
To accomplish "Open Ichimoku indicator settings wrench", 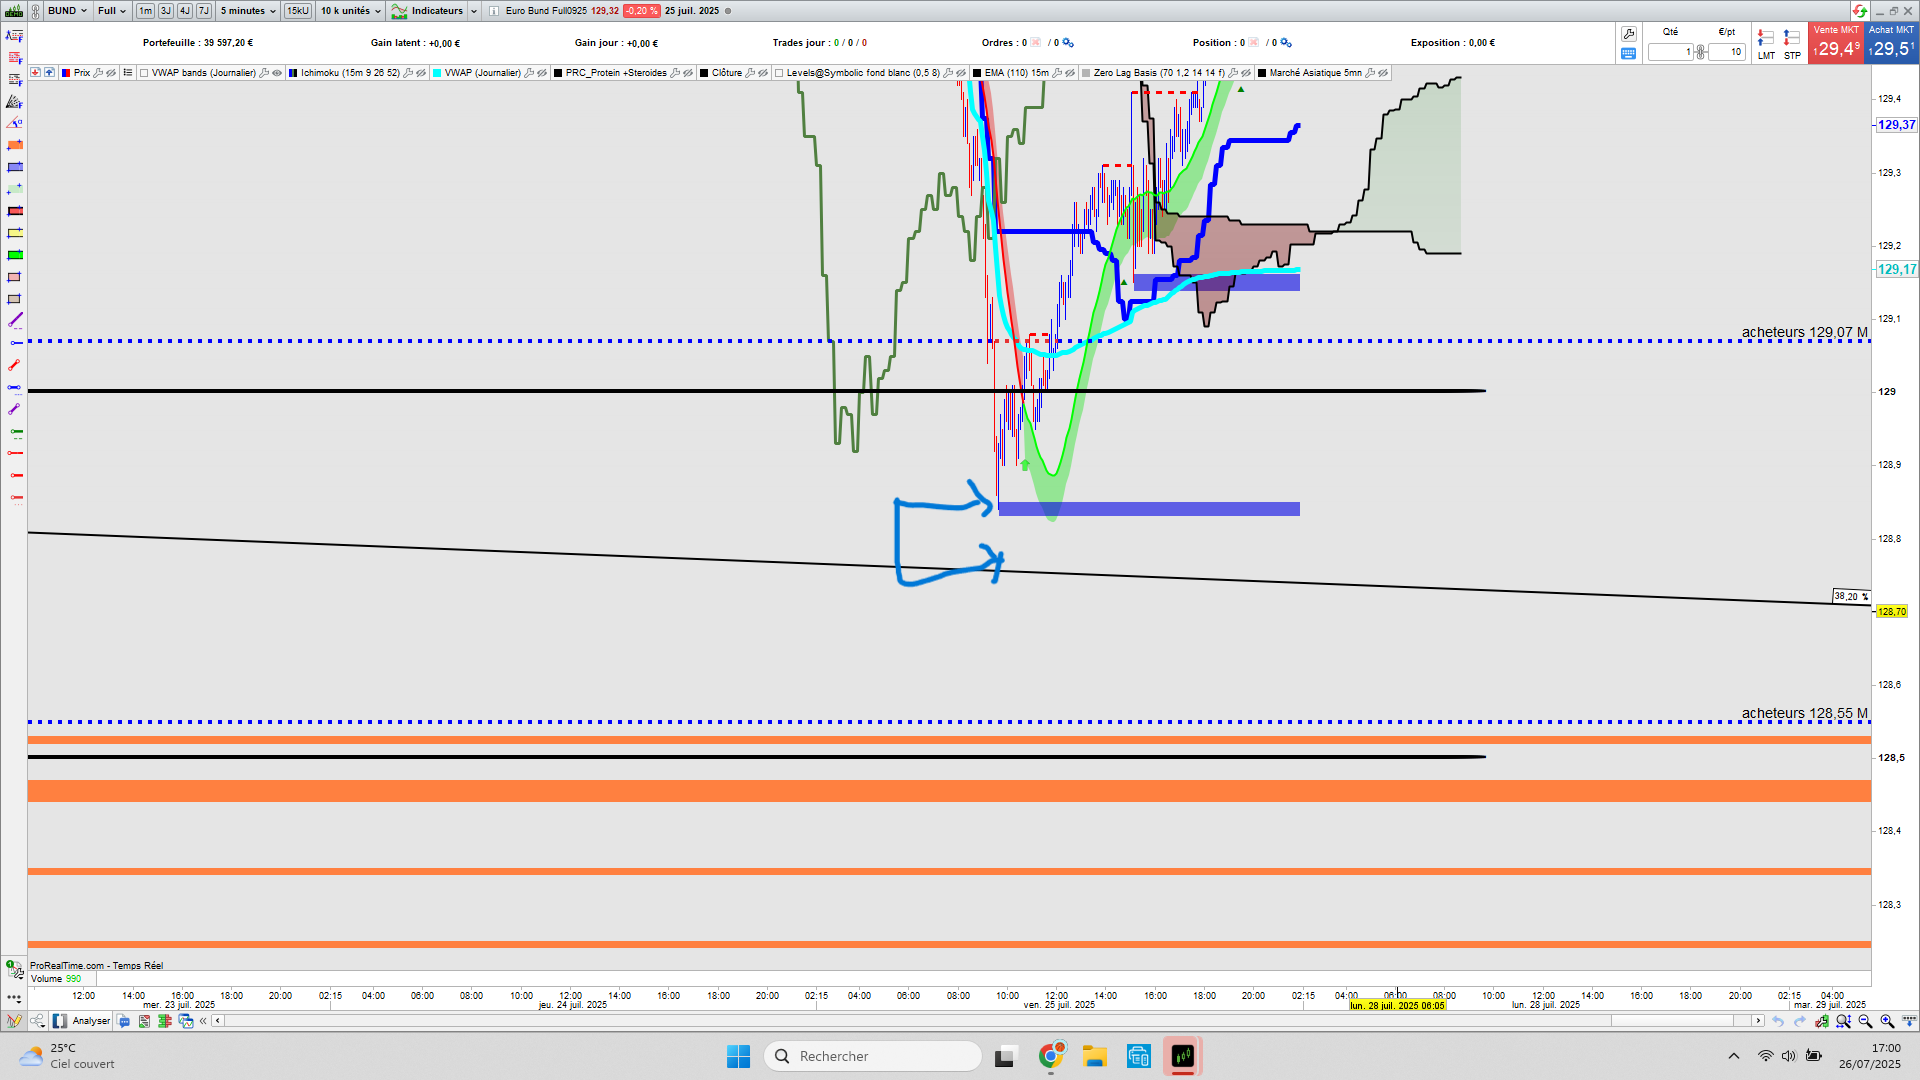I will 408,73.
